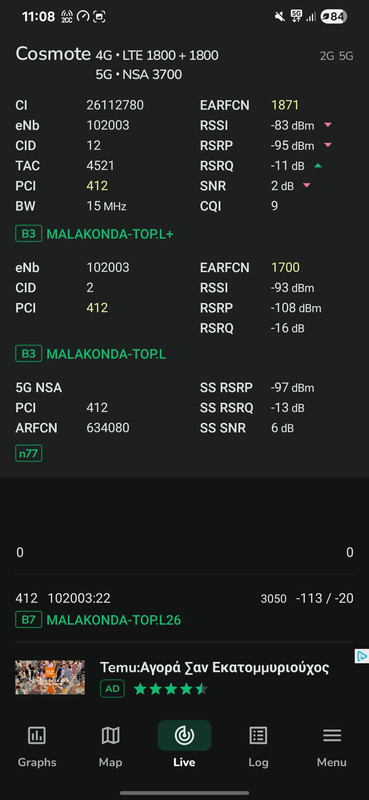Tap the Cosmote operator name header
This screenshot has height=800, width=369.
tap(53, 54)
